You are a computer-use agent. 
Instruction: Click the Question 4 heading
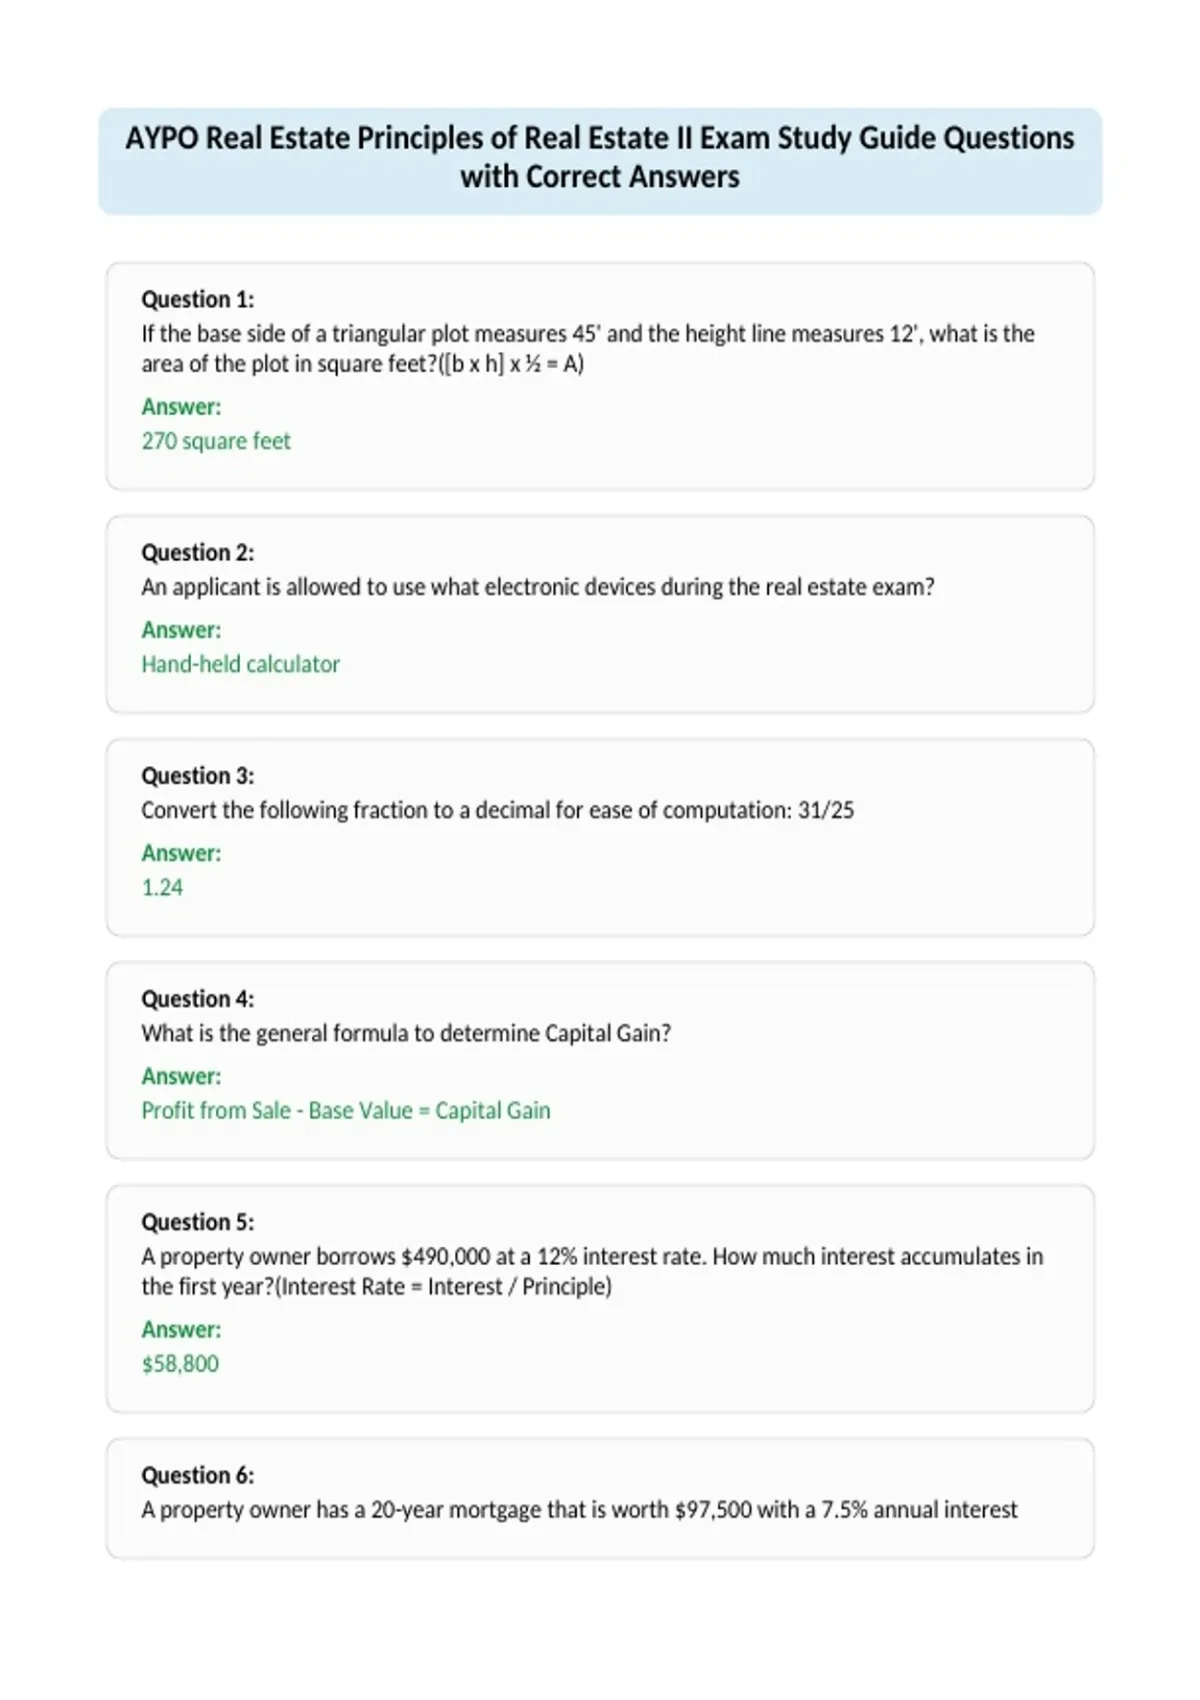click(x=198, y=998)
